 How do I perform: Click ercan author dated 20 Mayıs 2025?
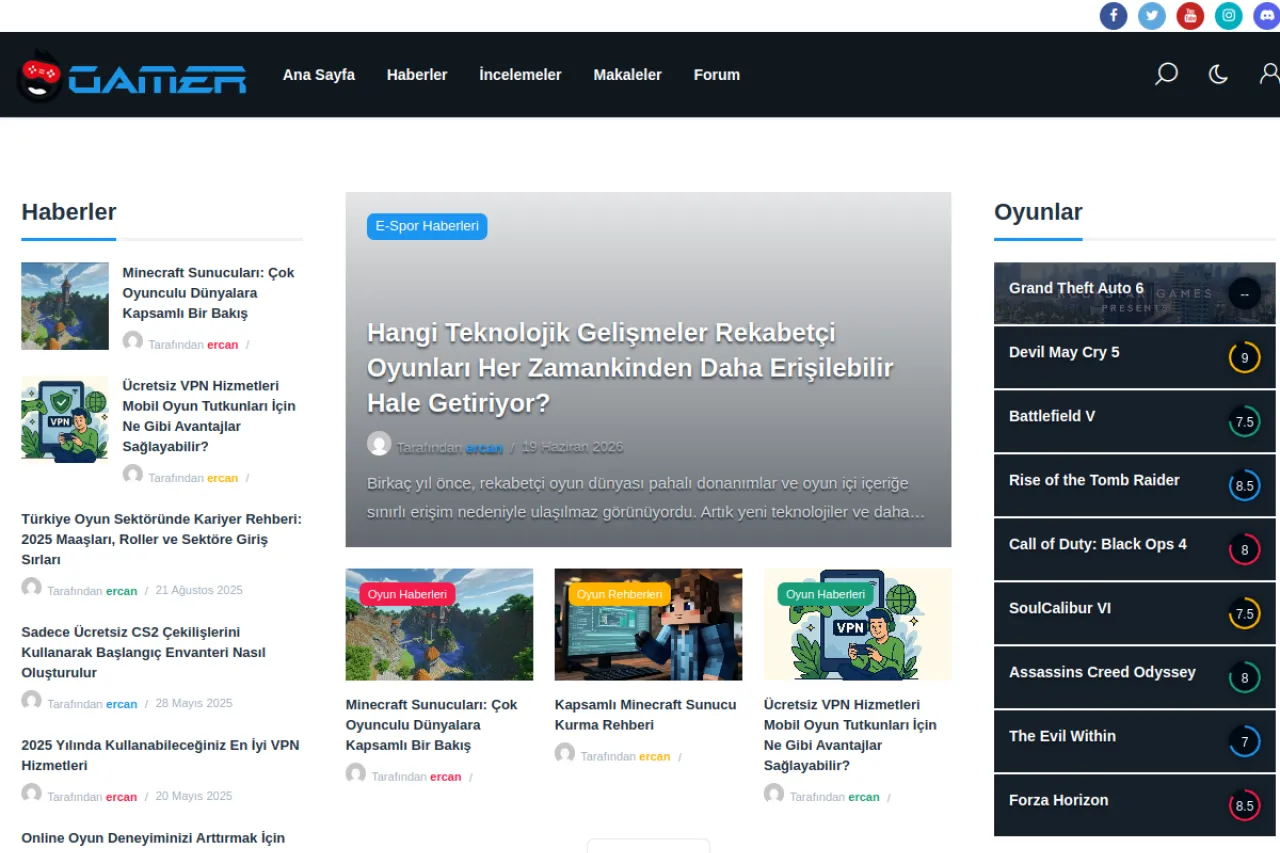click(x=121, y=797)
